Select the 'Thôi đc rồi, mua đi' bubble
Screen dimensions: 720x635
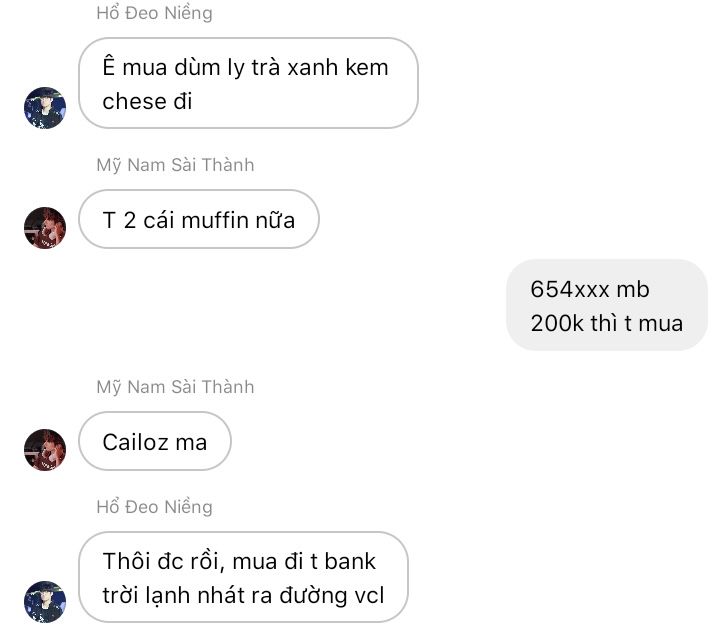(243, 577)
